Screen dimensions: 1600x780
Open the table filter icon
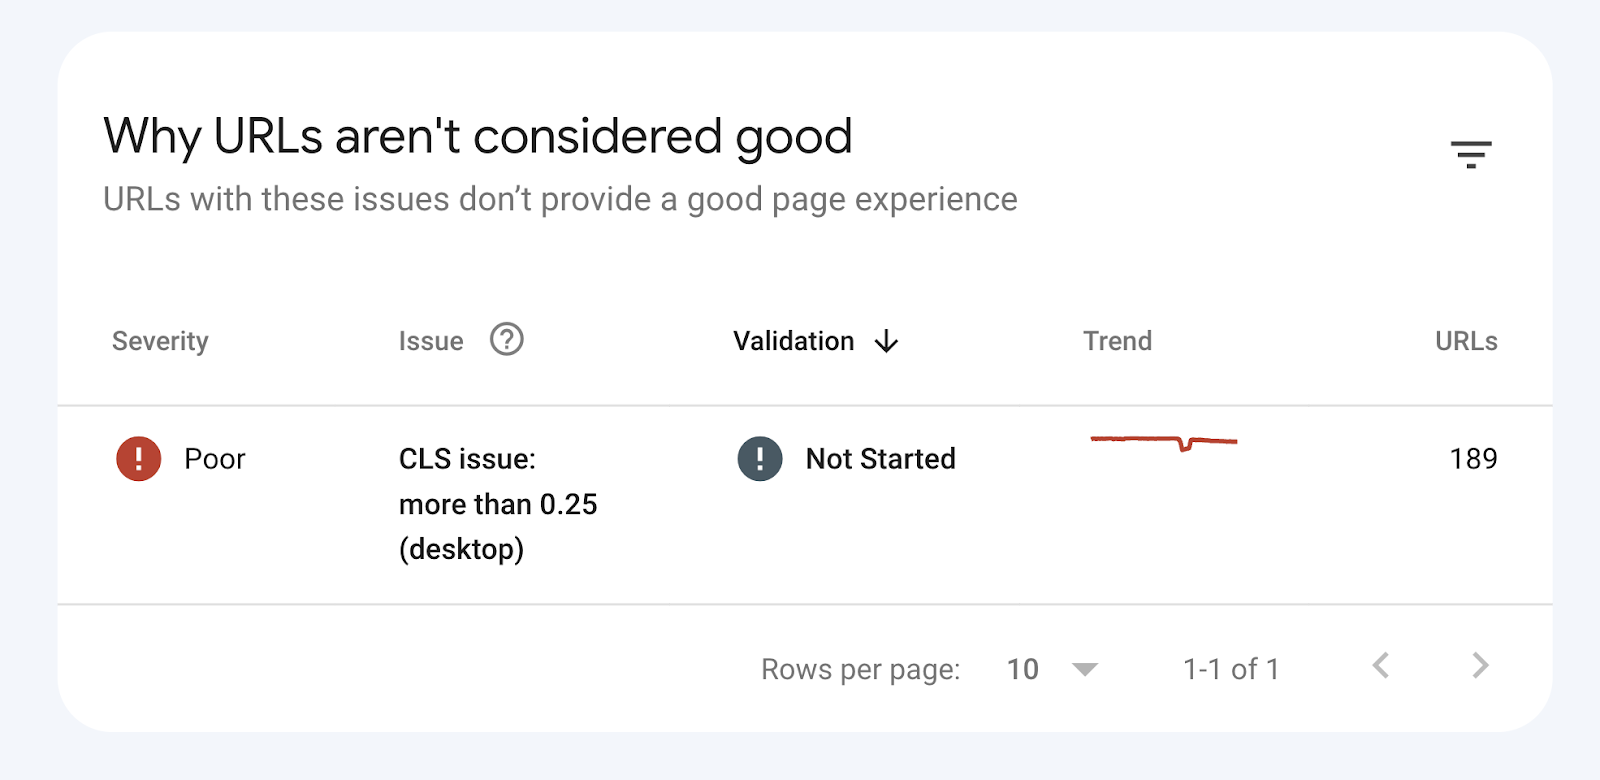1471,154
